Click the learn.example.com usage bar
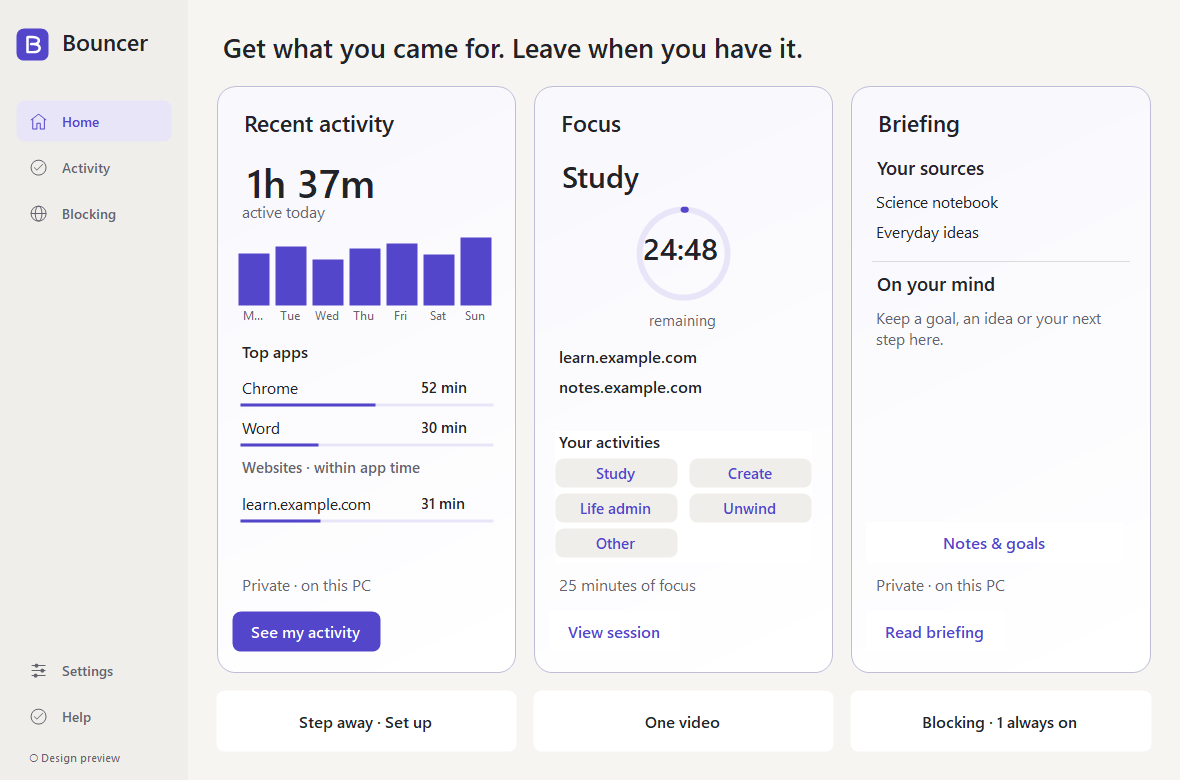 point(366,521)
